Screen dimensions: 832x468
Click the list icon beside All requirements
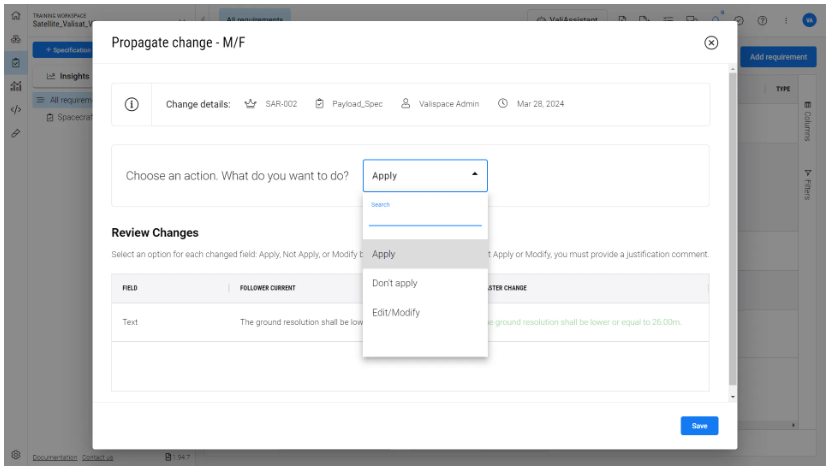point(40,100)
